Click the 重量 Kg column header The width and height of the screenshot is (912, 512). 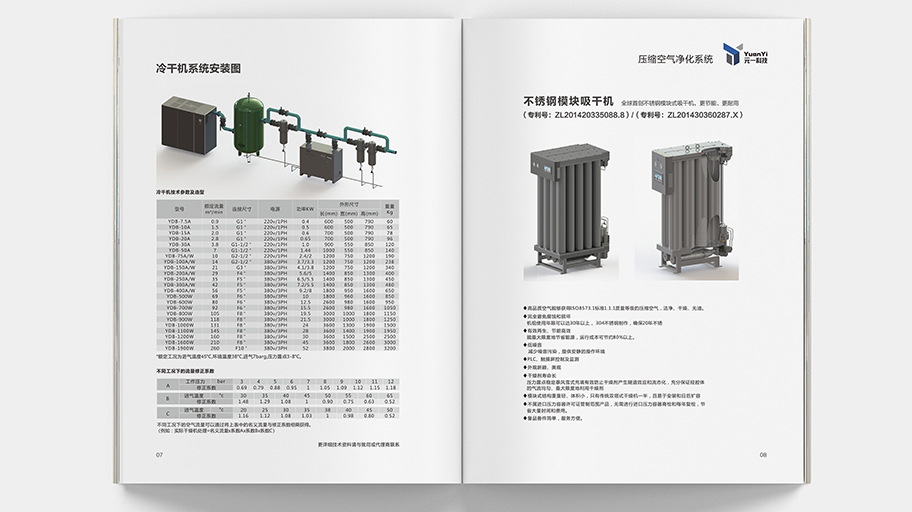click(x=390, y=209)
